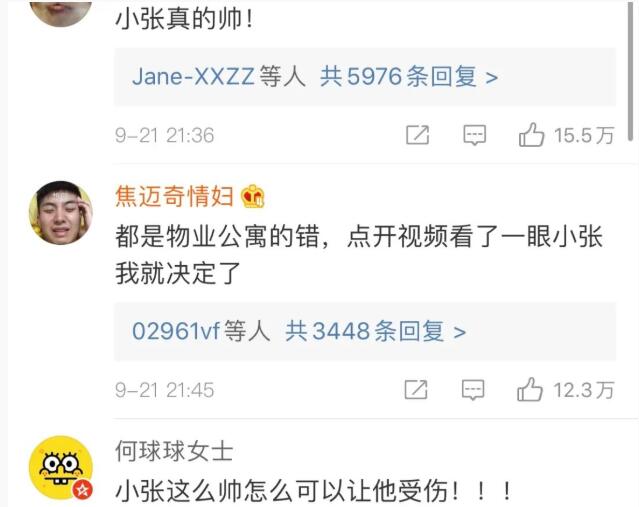Share the 9-21 21:45 comment
This screenshot has height=507, width=639.
click(416, 390)
